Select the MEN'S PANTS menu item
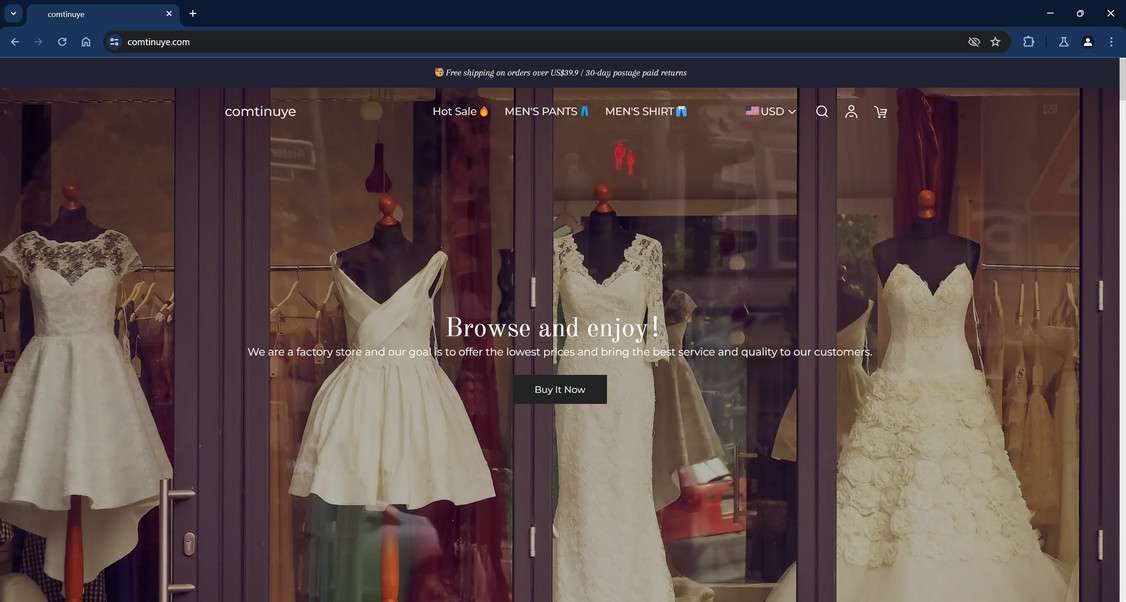Screen dimensions: 1126x602 point(546,112)
